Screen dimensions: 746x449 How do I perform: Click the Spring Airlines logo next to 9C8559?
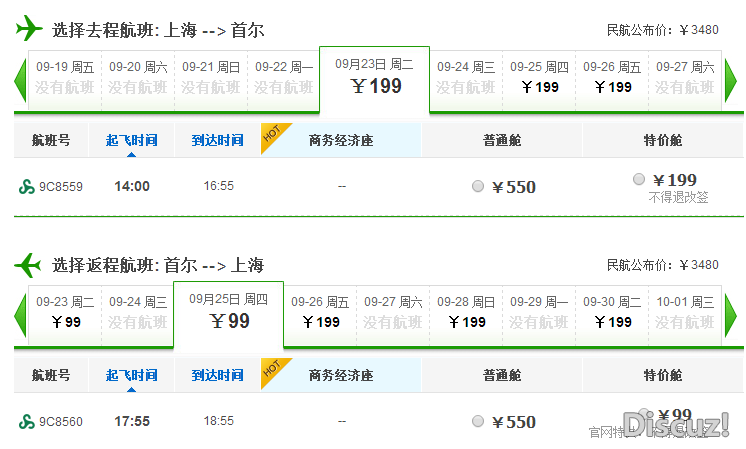tap(27, 186)
